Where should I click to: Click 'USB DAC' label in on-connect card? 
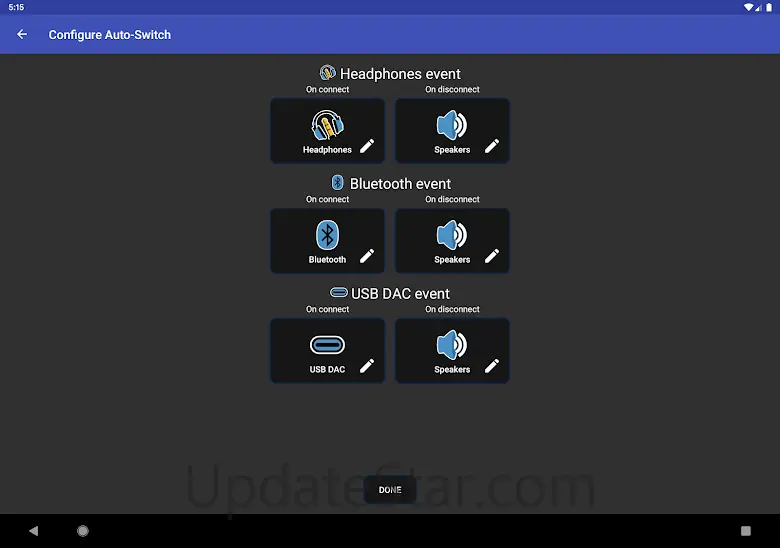(x=327, y=369)
